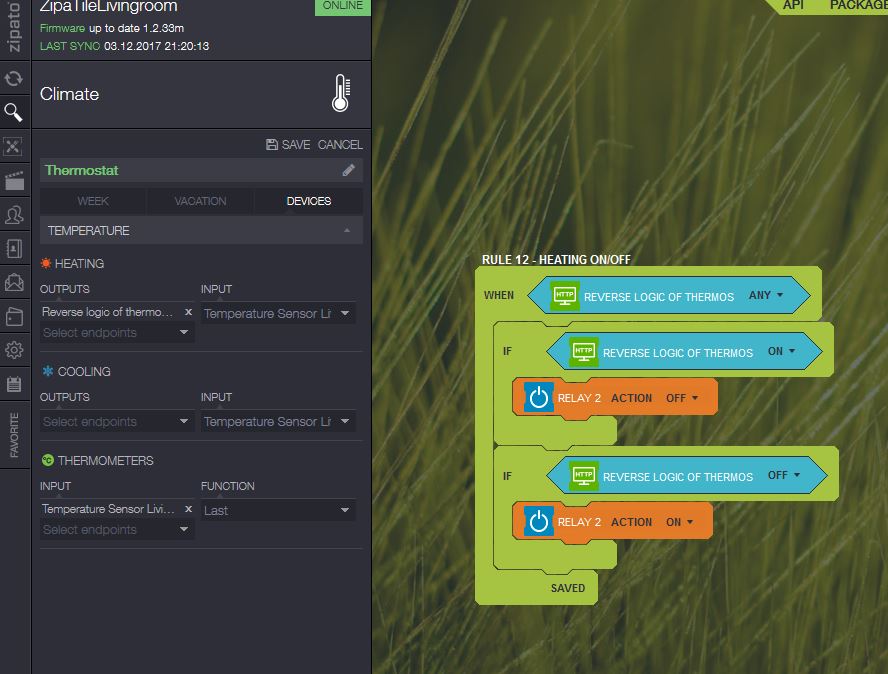This screenshot has height=674, width=888.
Task: Open the ANY state dropdown in WHEN block
Action: tap(766, 296)
